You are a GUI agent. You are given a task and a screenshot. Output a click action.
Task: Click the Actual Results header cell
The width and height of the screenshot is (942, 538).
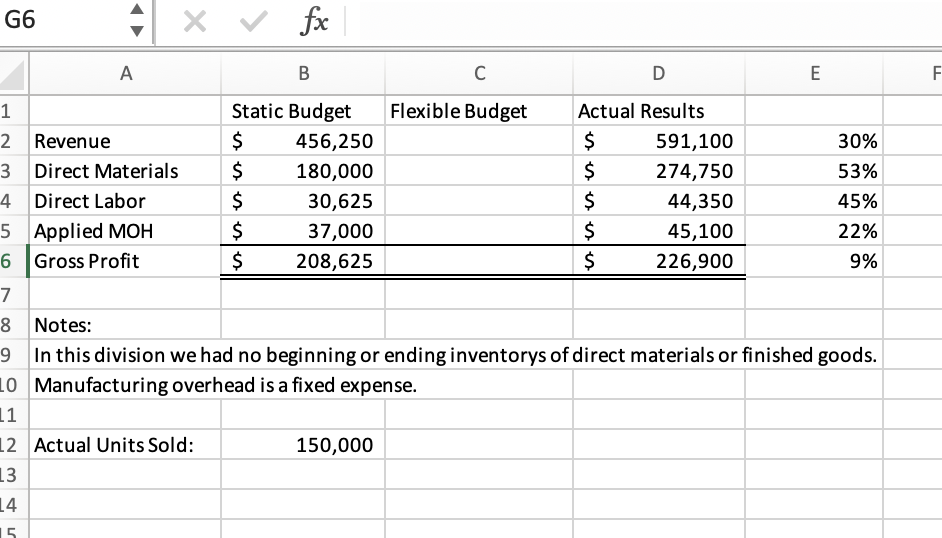pyautogui.click(x=659, y=110)
